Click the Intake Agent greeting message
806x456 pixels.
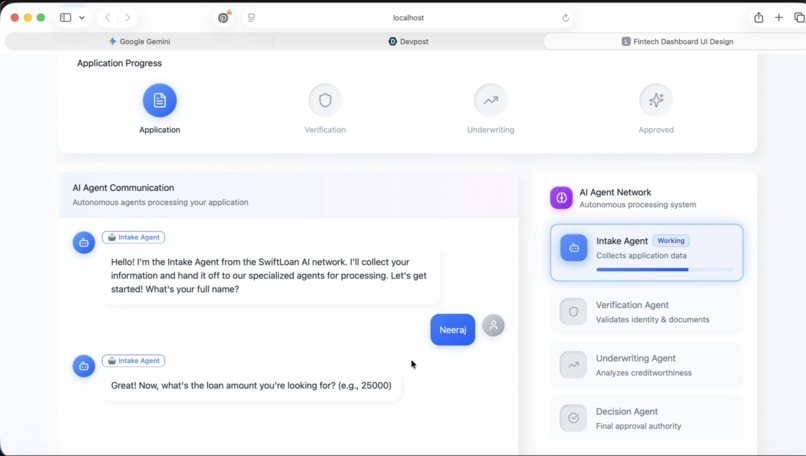pos(271,276)
